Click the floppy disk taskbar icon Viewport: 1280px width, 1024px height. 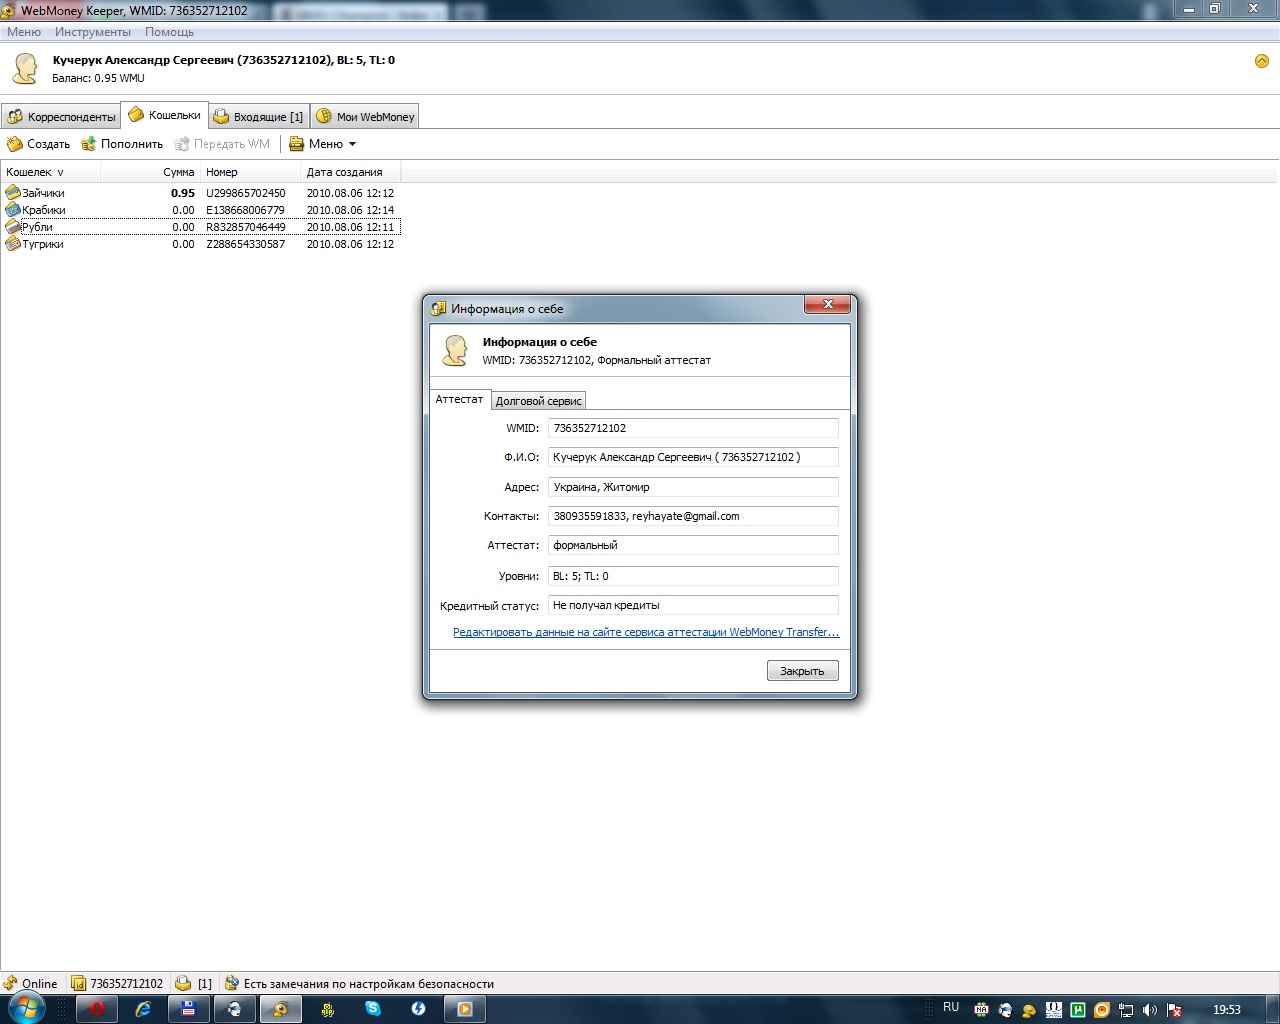[188, 1009]
